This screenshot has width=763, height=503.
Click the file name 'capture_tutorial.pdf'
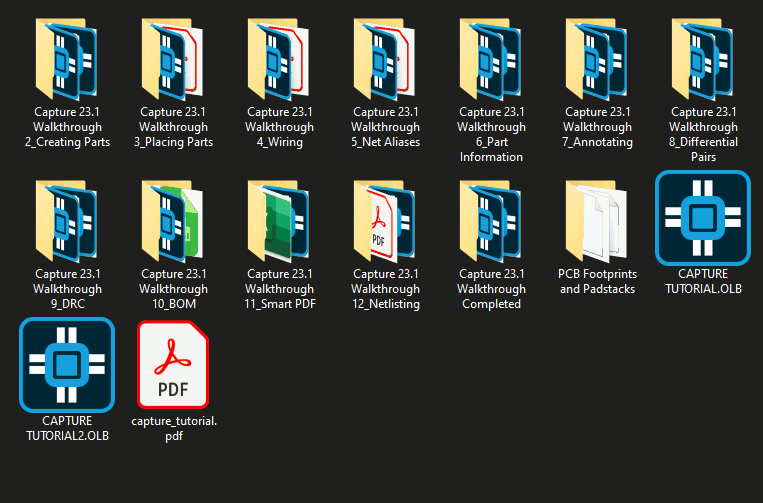click(x=174, y=428)
